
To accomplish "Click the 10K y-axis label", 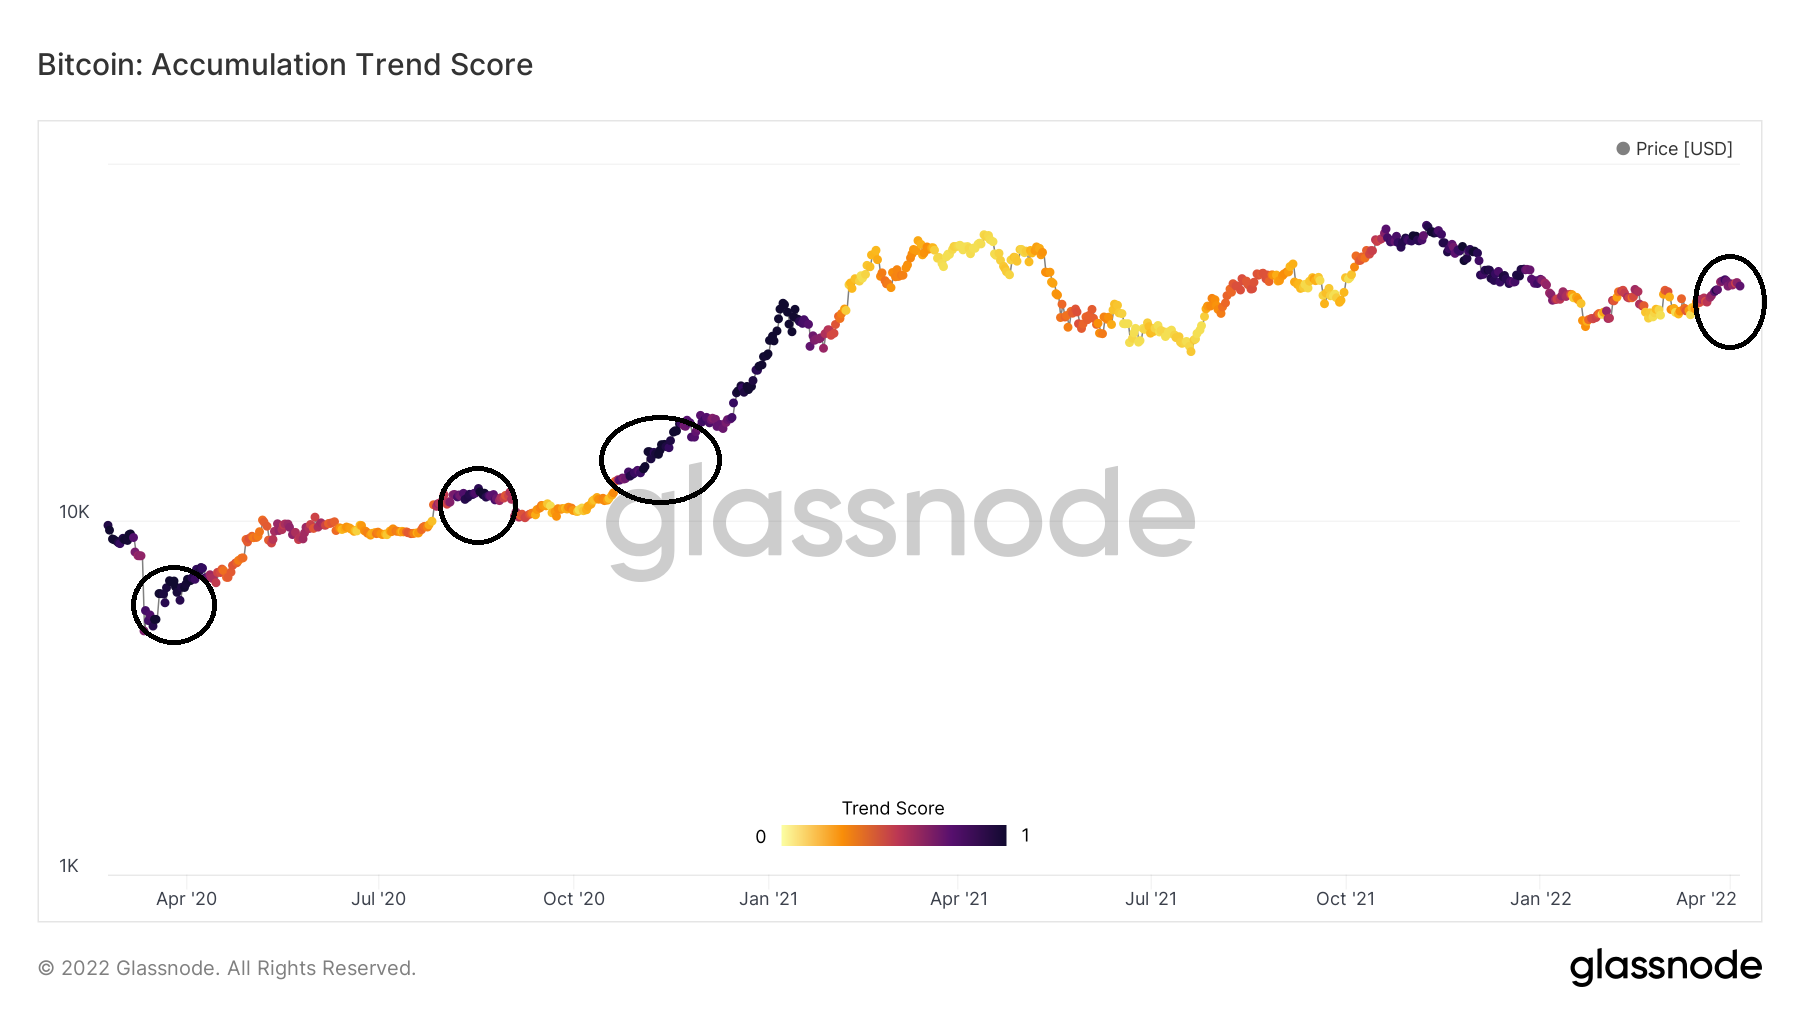I will 74,512.
